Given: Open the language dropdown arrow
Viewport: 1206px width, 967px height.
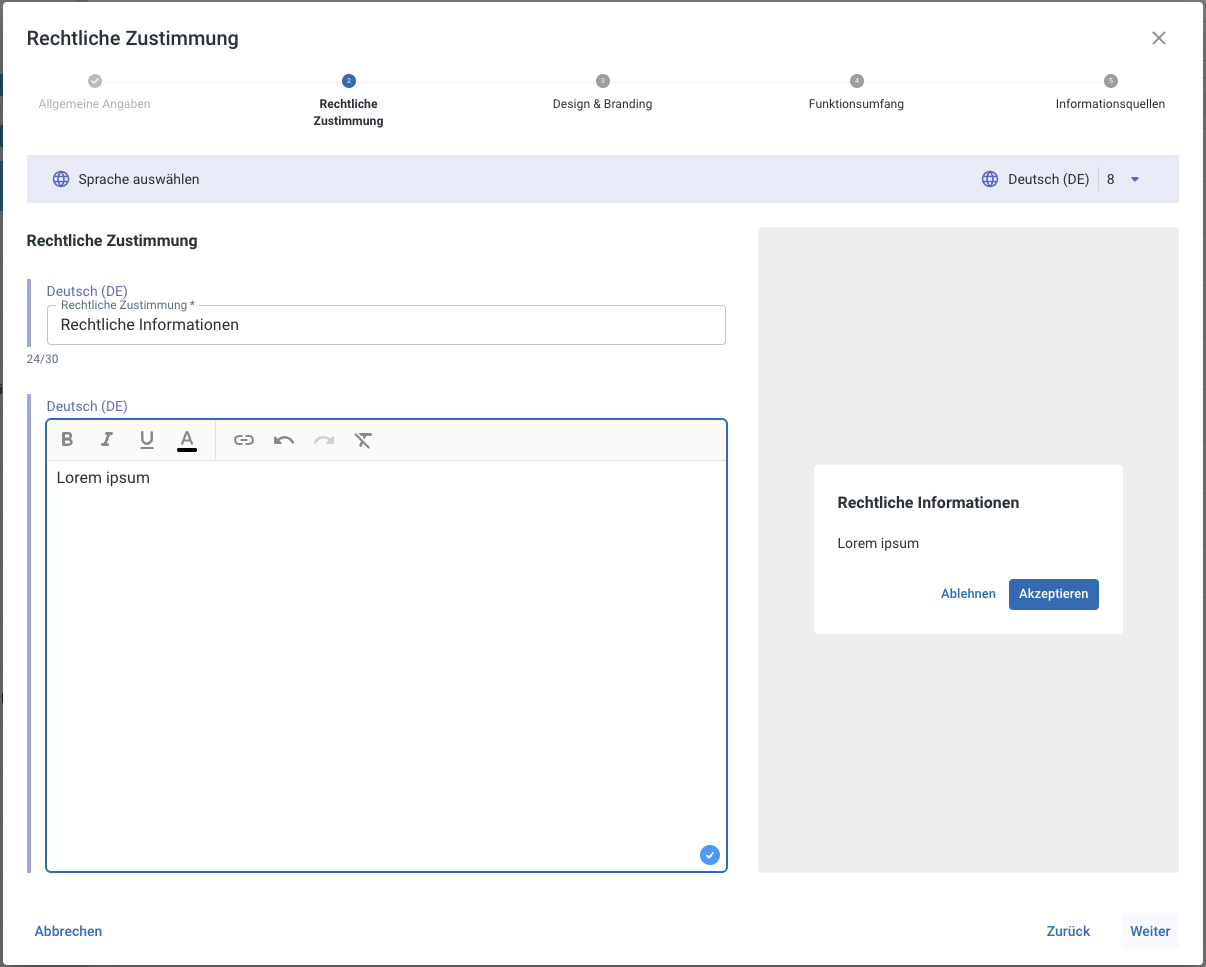Looking at the screenshot, I should (x=1135, y=179).
